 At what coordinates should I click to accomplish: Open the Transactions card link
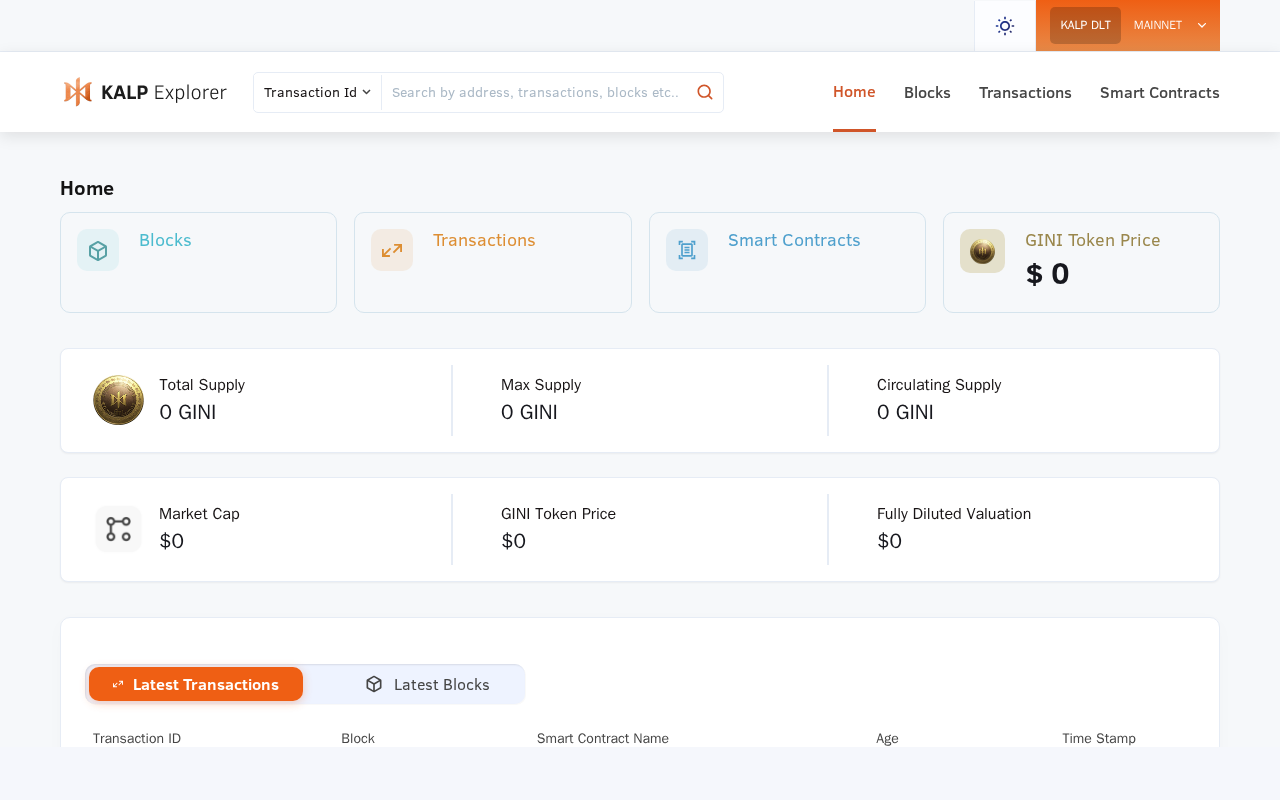pos(484,240)
